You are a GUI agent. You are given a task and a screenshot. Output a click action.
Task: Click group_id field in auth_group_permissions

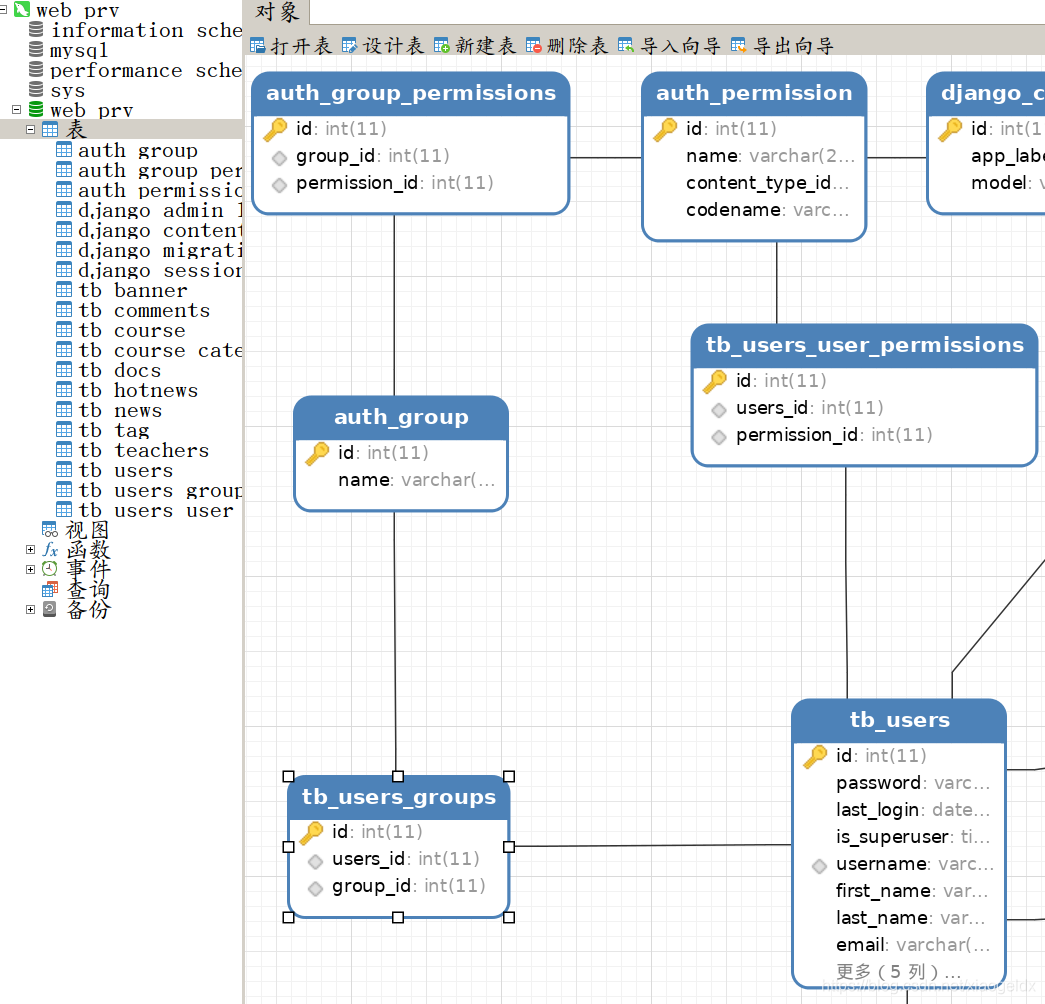[373, 156]
